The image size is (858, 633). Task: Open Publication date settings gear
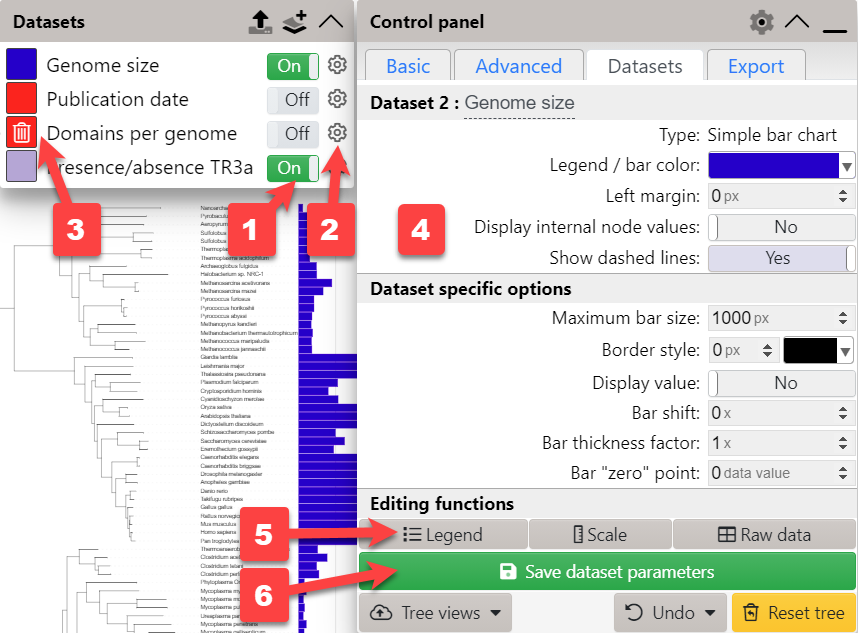pyautogui.click(x=338, y=99)
